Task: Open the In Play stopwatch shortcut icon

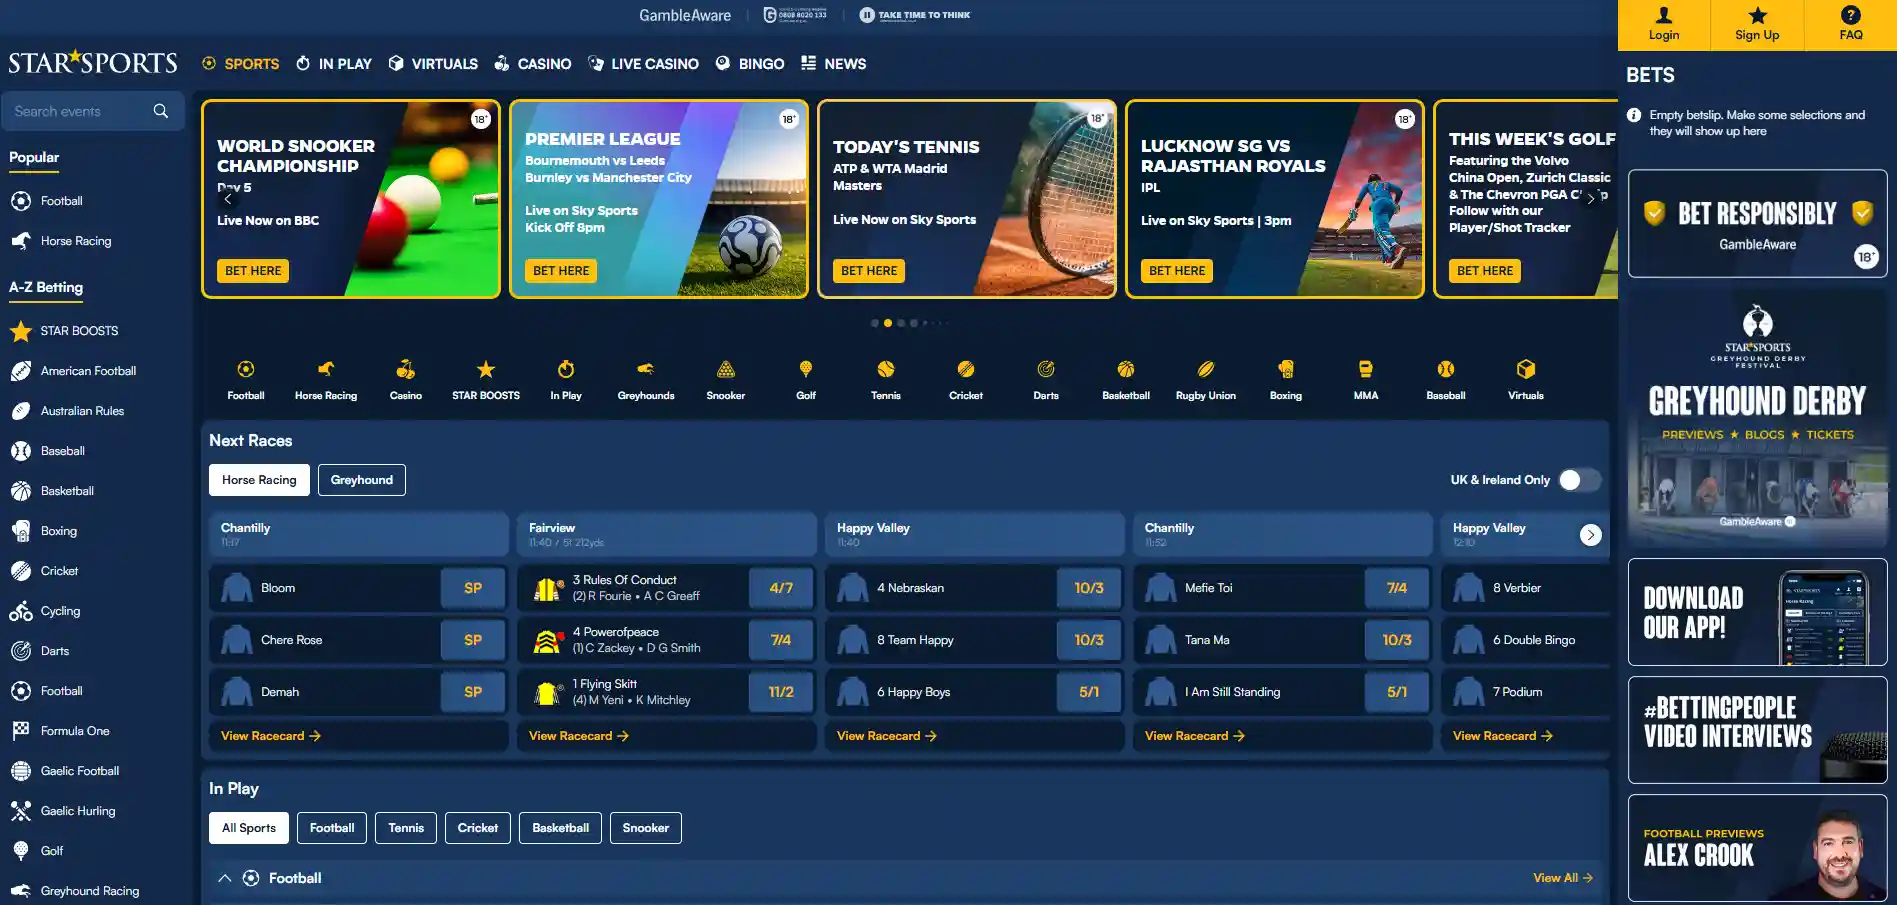Action: click(566, 370)
